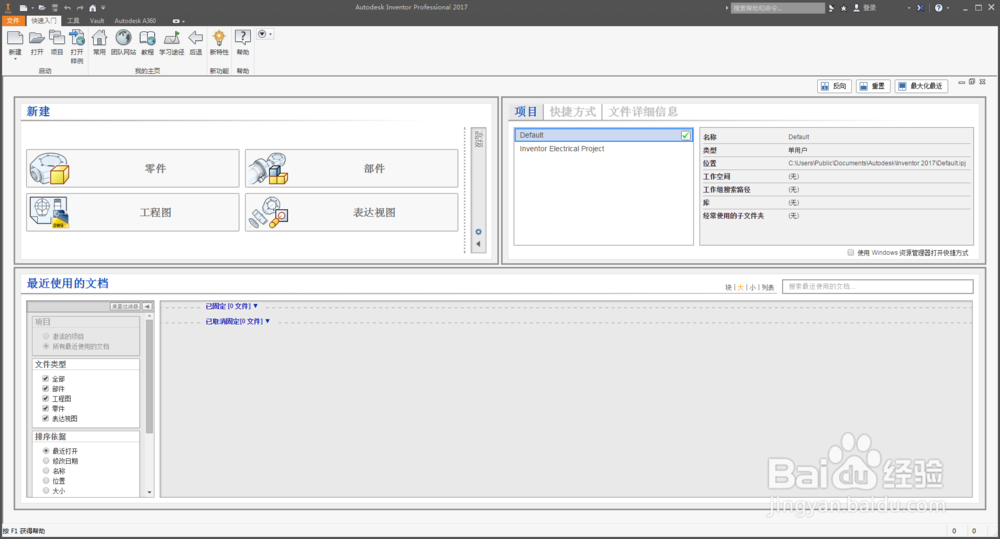1000x539 pixels.
Task: Toggle the 全部 file type checkbox
Action: point(45,378)
